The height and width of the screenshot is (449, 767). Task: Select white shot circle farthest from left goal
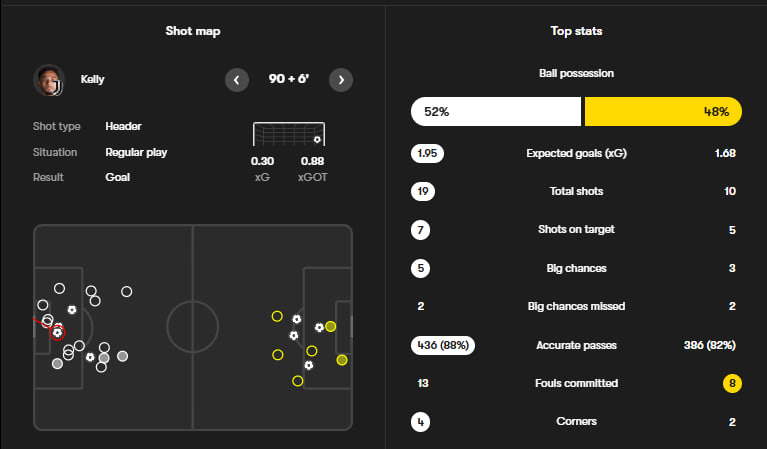coord(126,292)
